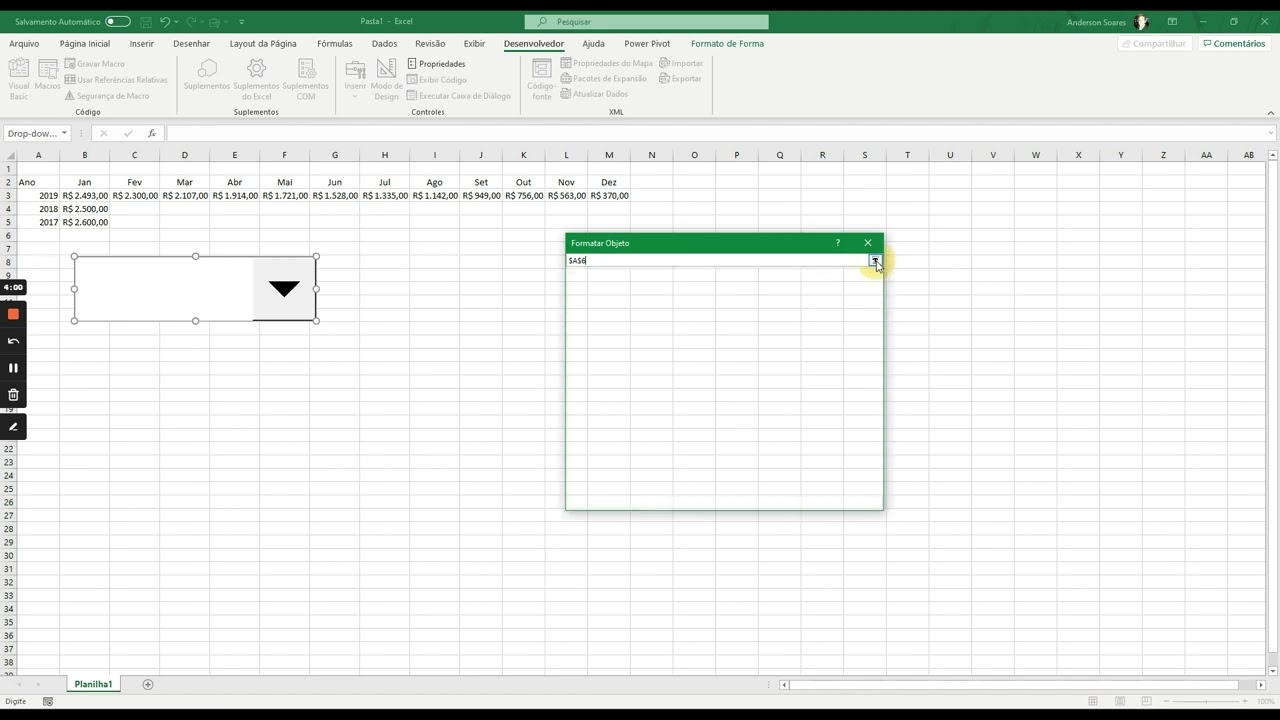The image size is (1280, 720).
Task: Click cell with R$ 2.500,00
Action: coord(85,209)
